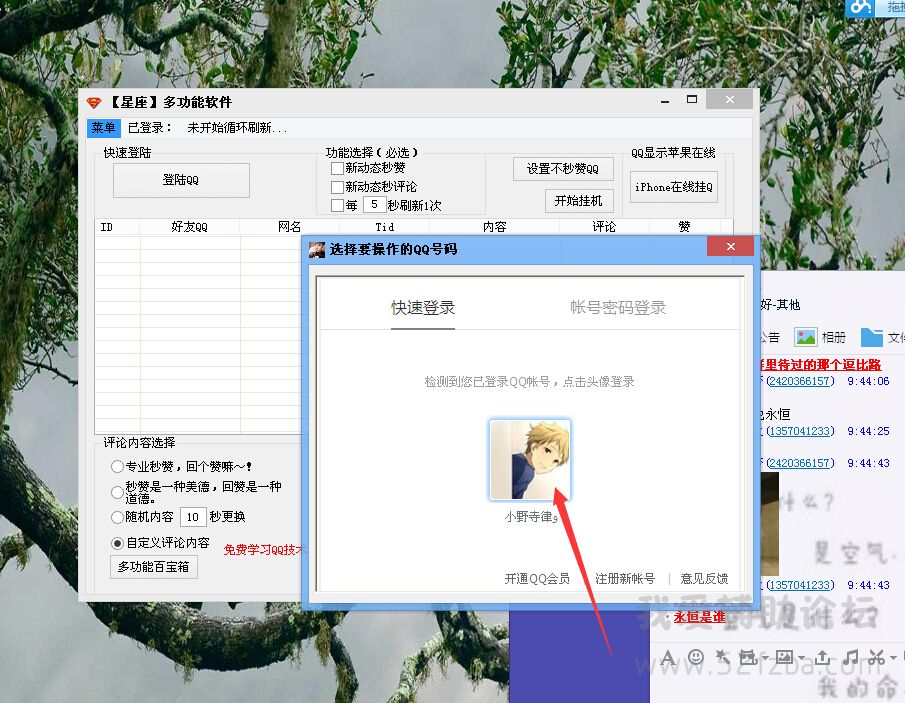The image size is (905, 703).
Task: Select the 秒赞是一种美德 radio option
Action: pyautogui.click(x=117, y=492)
